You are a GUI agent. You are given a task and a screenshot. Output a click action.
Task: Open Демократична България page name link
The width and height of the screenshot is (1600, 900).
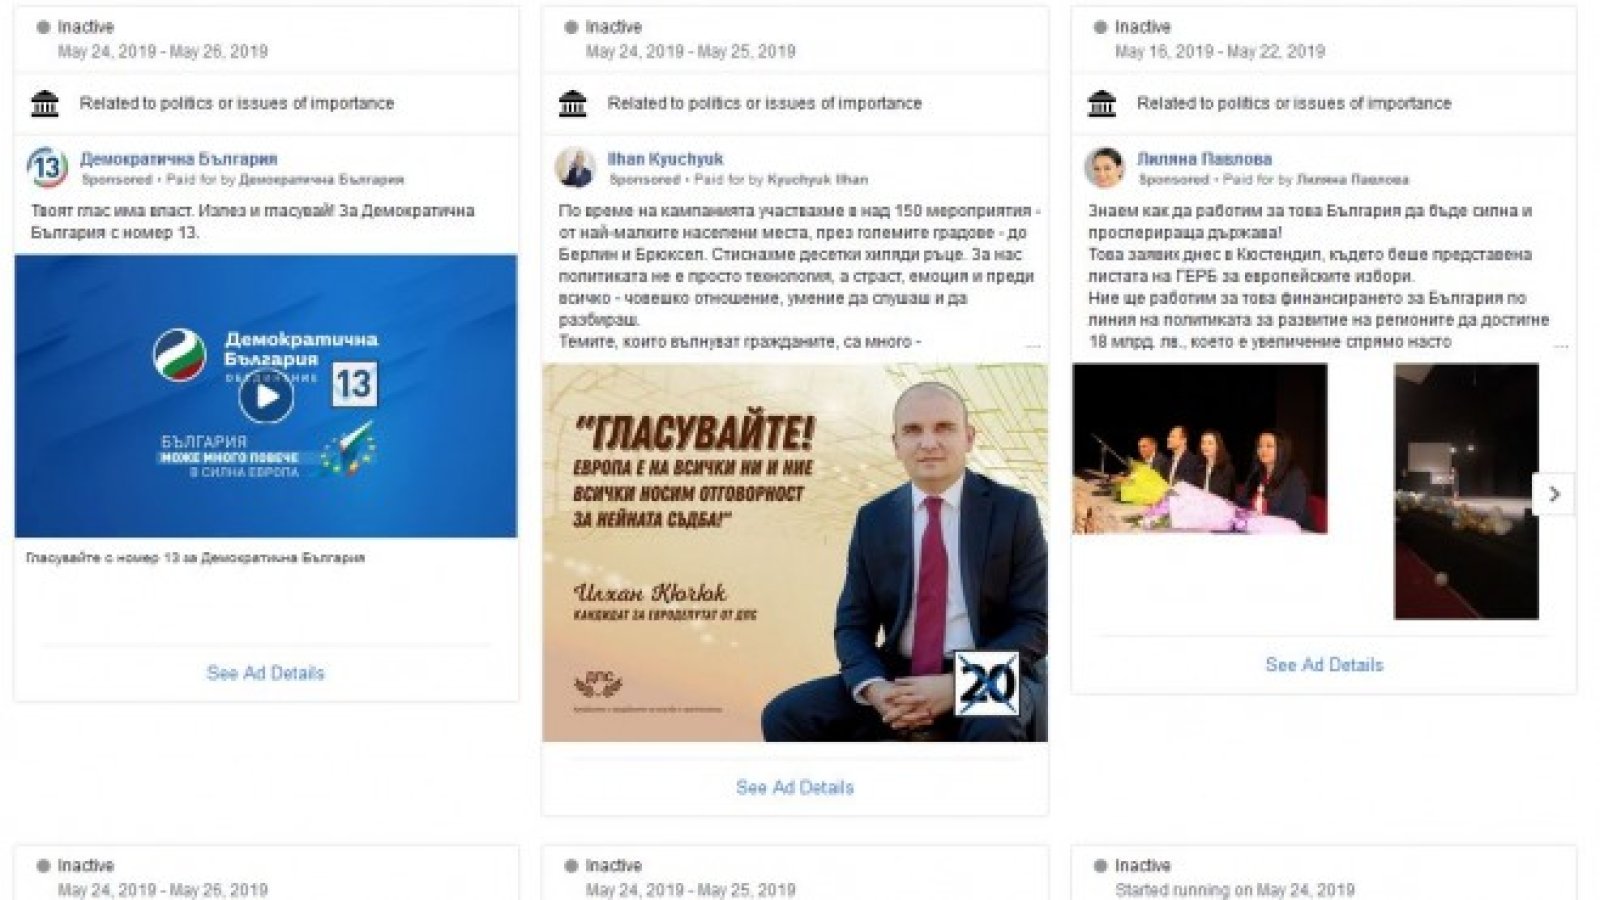(179, 159)
